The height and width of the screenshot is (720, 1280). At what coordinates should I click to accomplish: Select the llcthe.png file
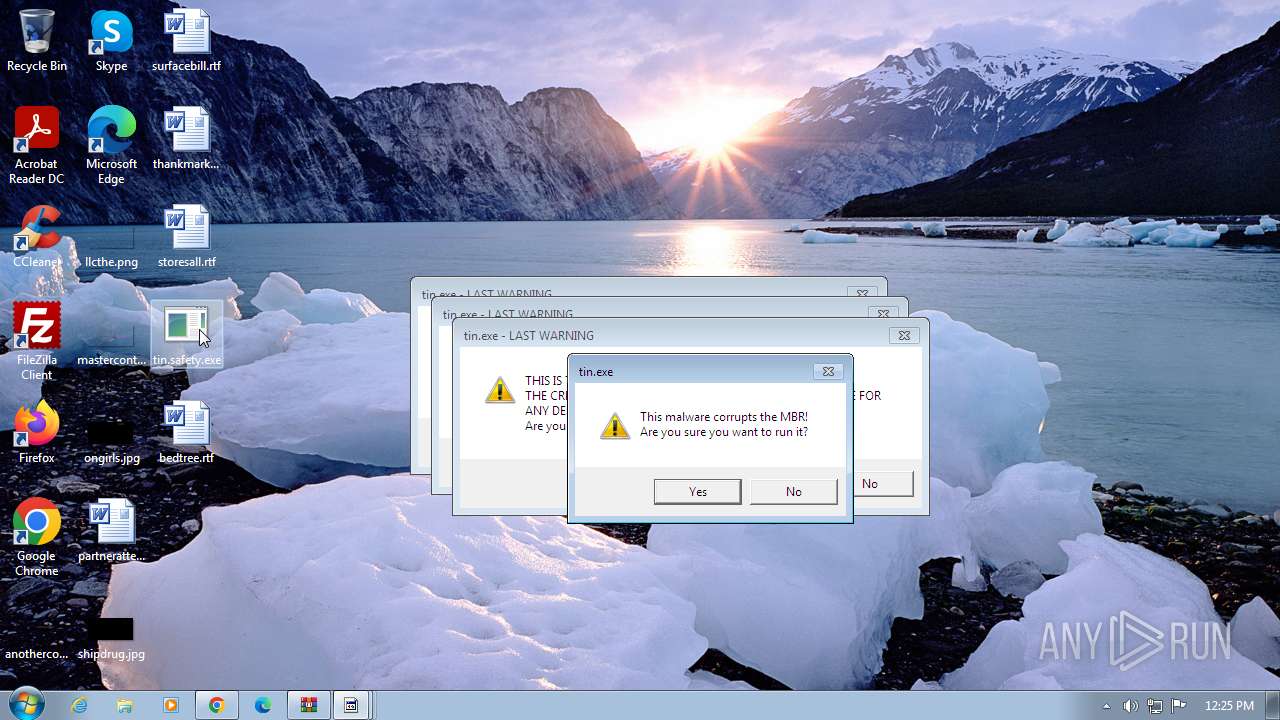click(x=111, y=246)
